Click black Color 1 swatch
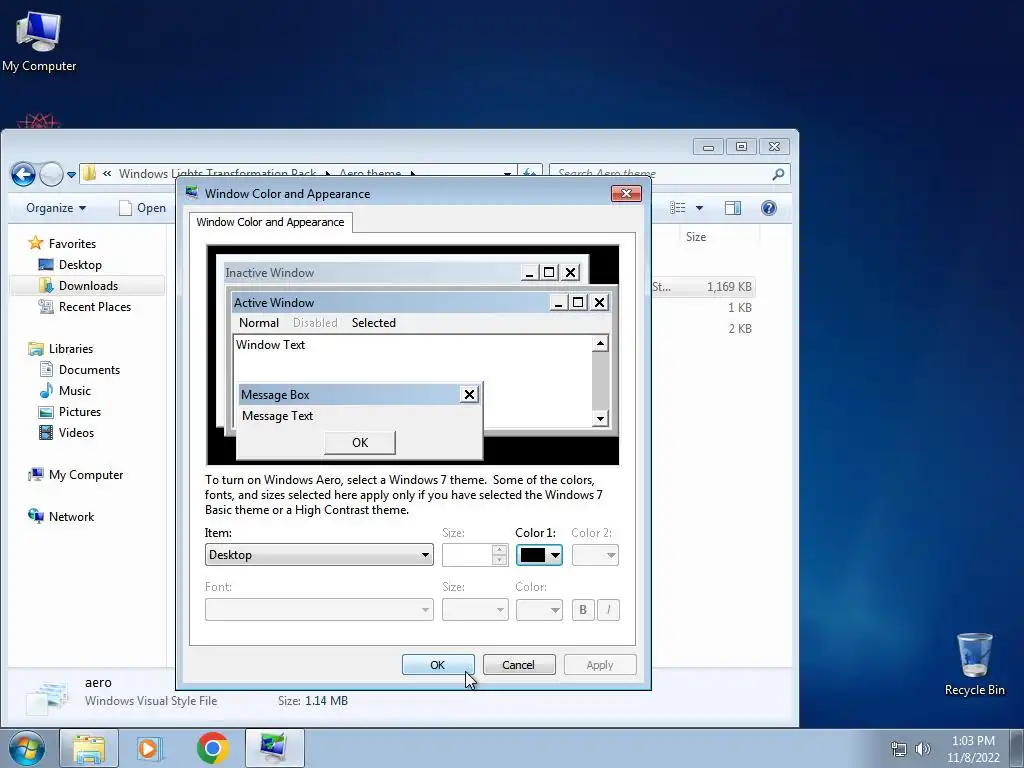 (533, 555)
